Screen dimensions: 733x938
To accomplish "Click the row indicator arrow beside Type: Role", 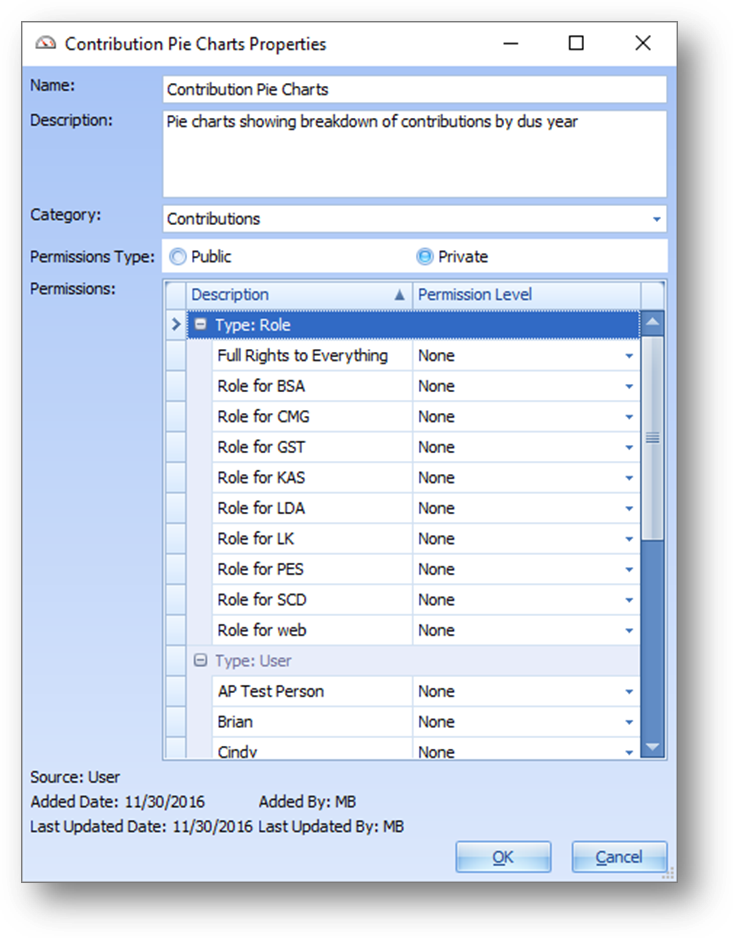I will pyautogui.click(x=176, y=324).
